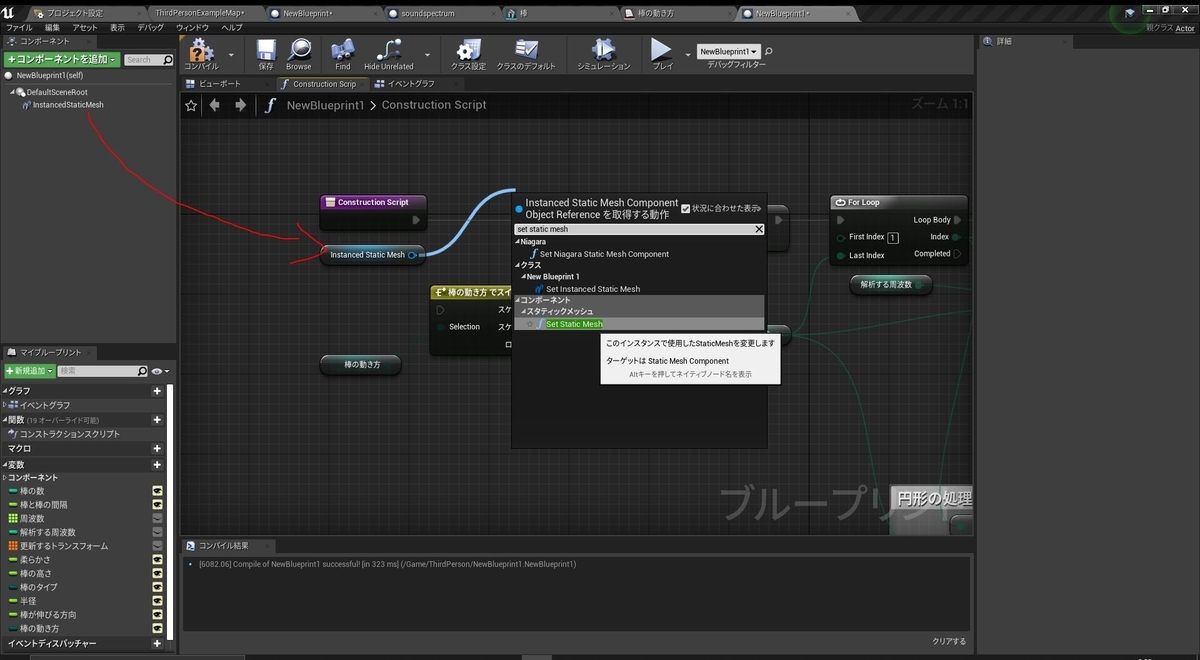Toggle the eye visibility for 棒のタイプ

[x=157, y=587]
